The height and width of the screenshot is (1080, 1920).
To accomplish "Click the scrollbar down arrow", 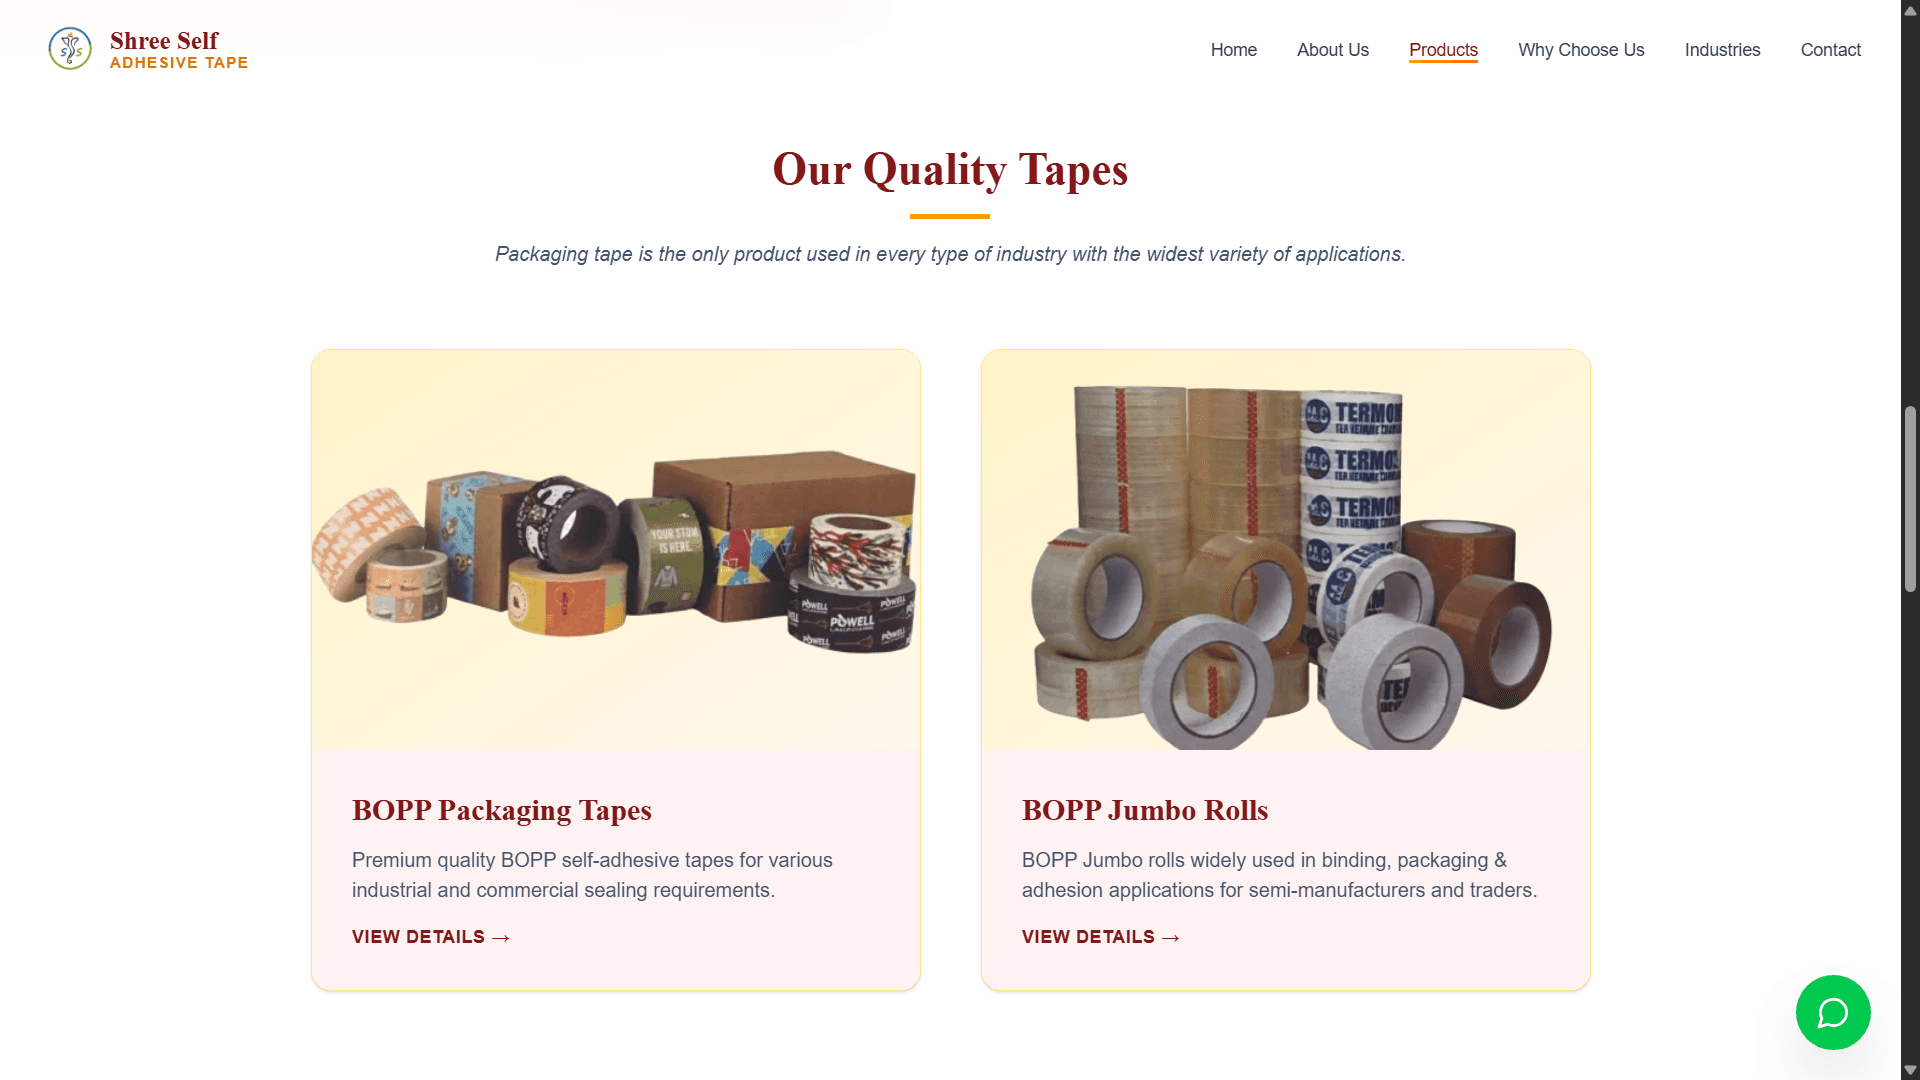I will click(x=1910, y=1070).
